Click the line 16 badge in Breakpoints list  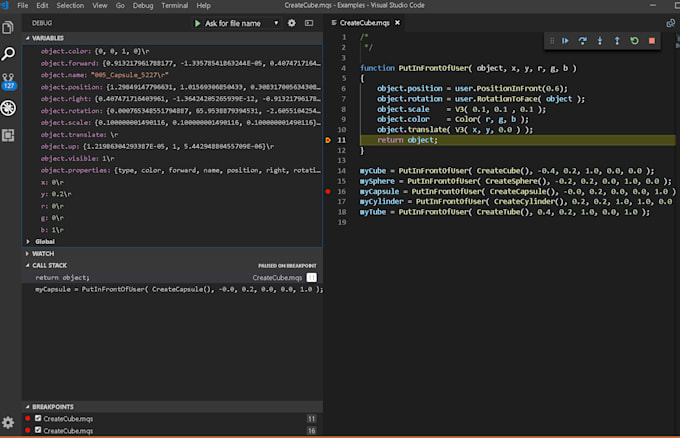pyautogui.click(x=311, y=430)
